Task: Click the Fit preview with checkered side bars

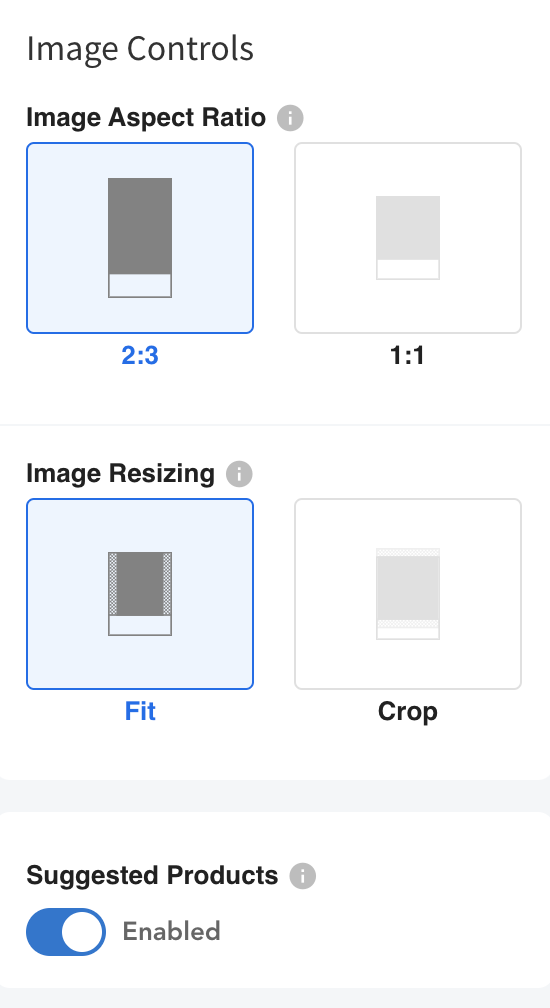Action: [x=140, y=593]
